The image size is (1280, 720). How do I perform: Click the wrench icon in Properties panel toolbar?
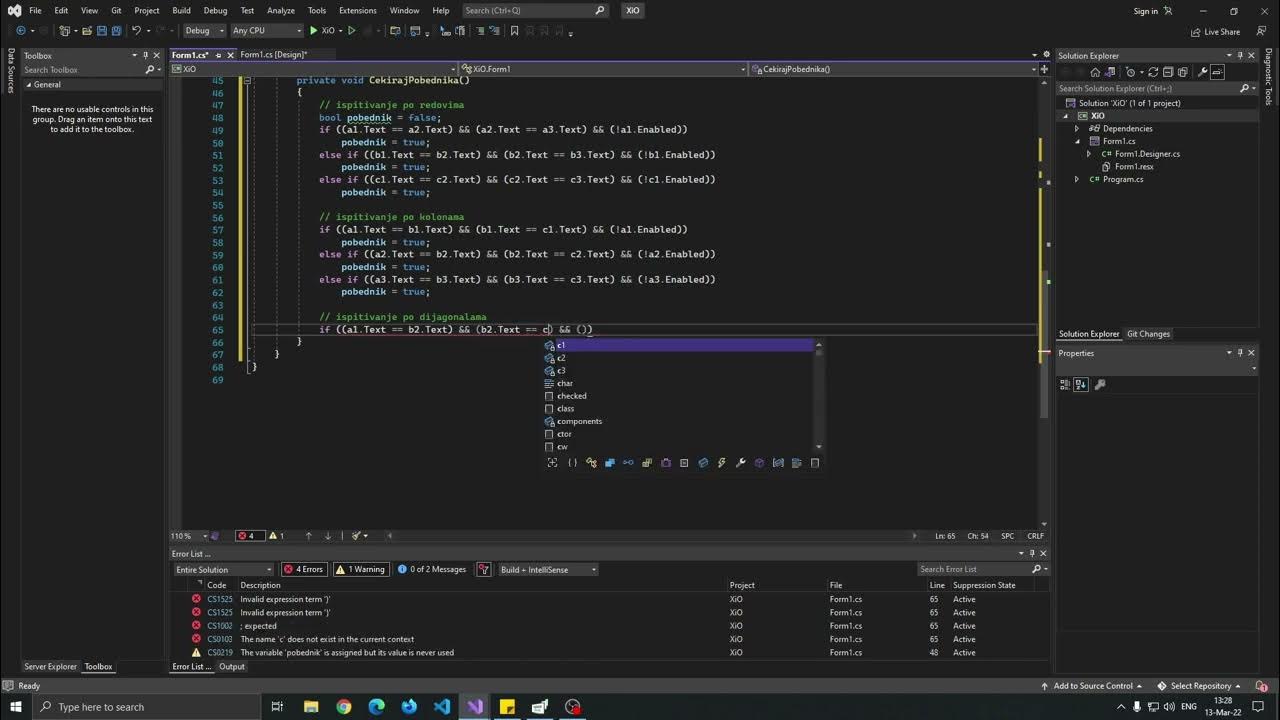point(1100,385)
